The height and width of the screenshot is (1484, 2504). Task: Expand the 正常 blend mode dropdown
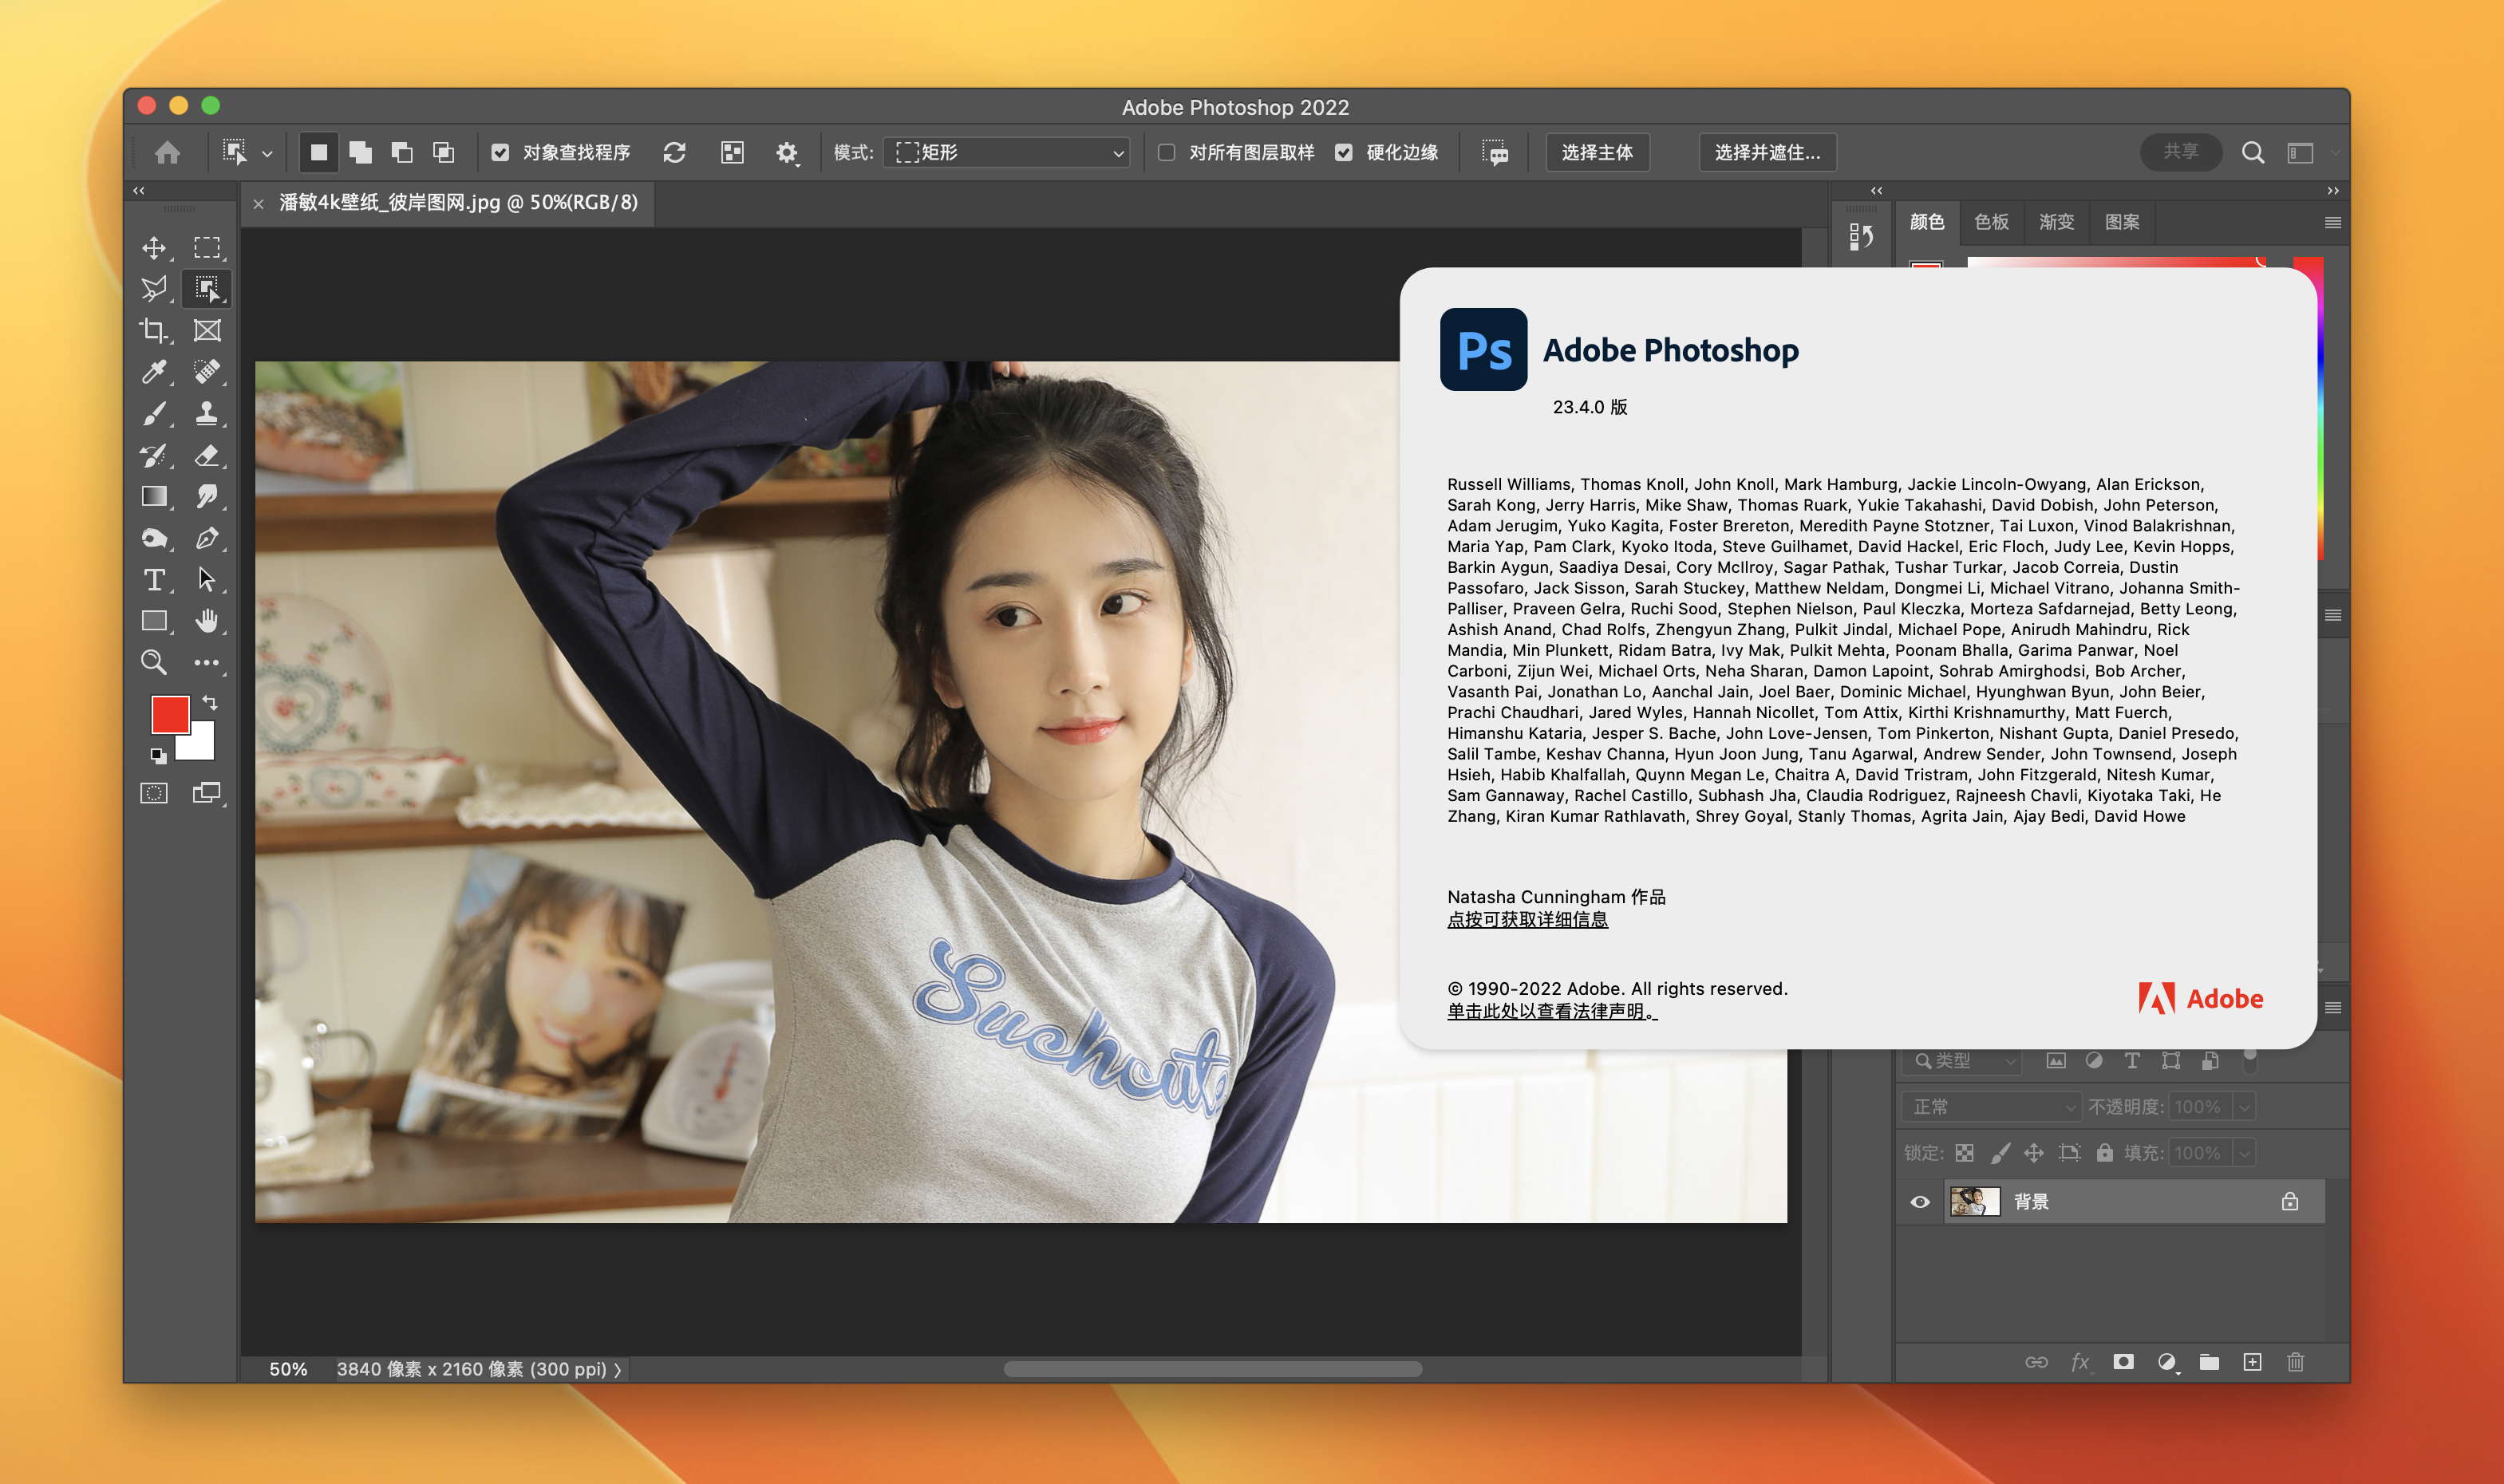[x=1990, y=1107]
